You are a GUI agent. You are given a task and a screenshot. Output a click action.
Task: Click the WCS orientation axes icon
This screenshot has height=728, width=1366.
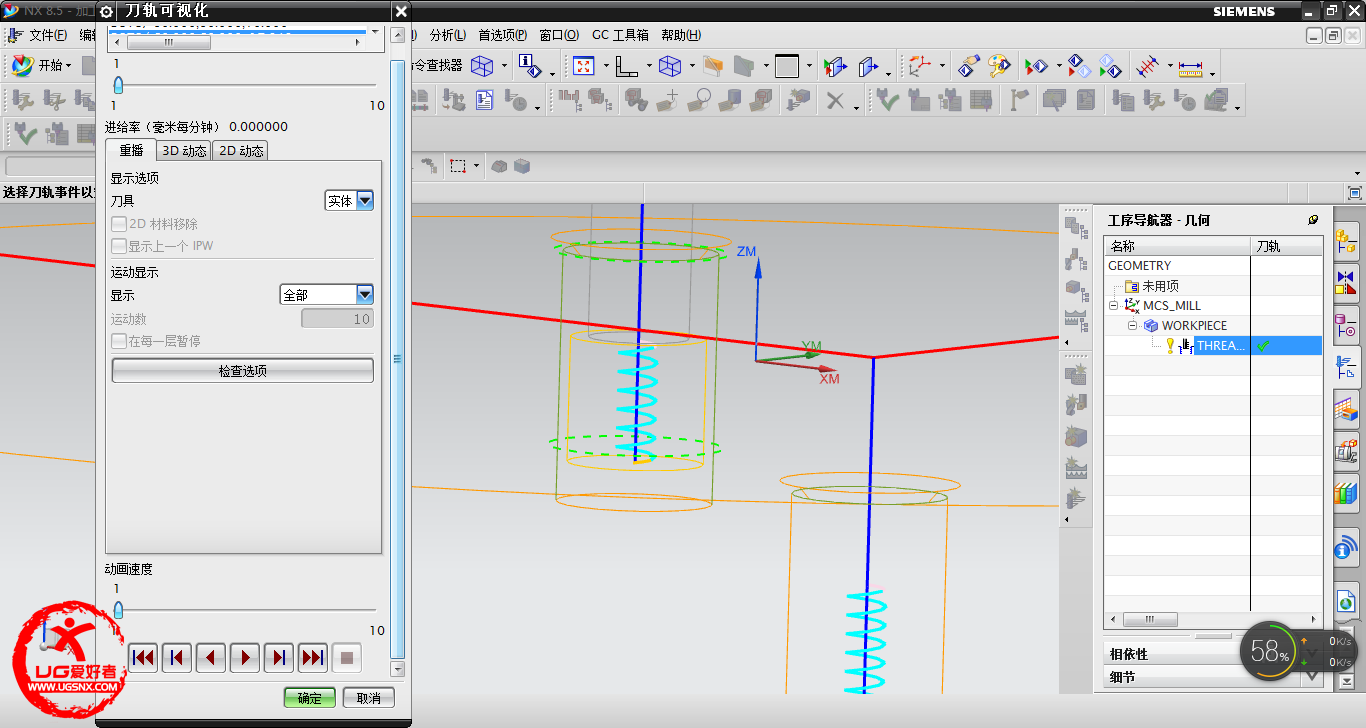(919, 66)
